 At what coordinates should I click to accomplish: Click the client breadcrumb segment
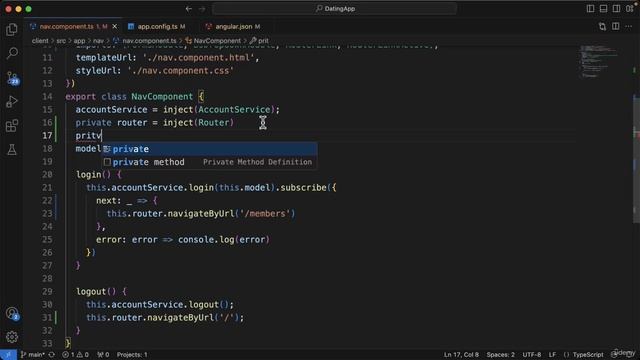[40, 41]
